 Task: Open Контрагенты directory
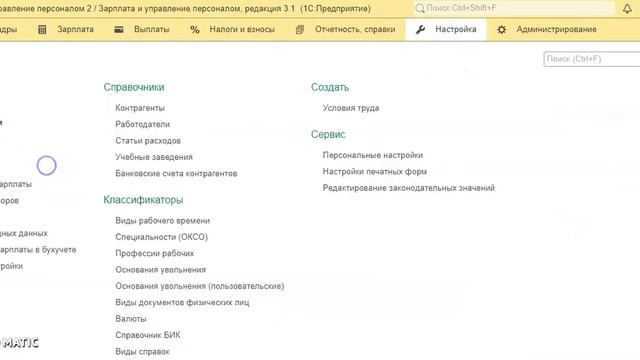click(x=140, y=108)
